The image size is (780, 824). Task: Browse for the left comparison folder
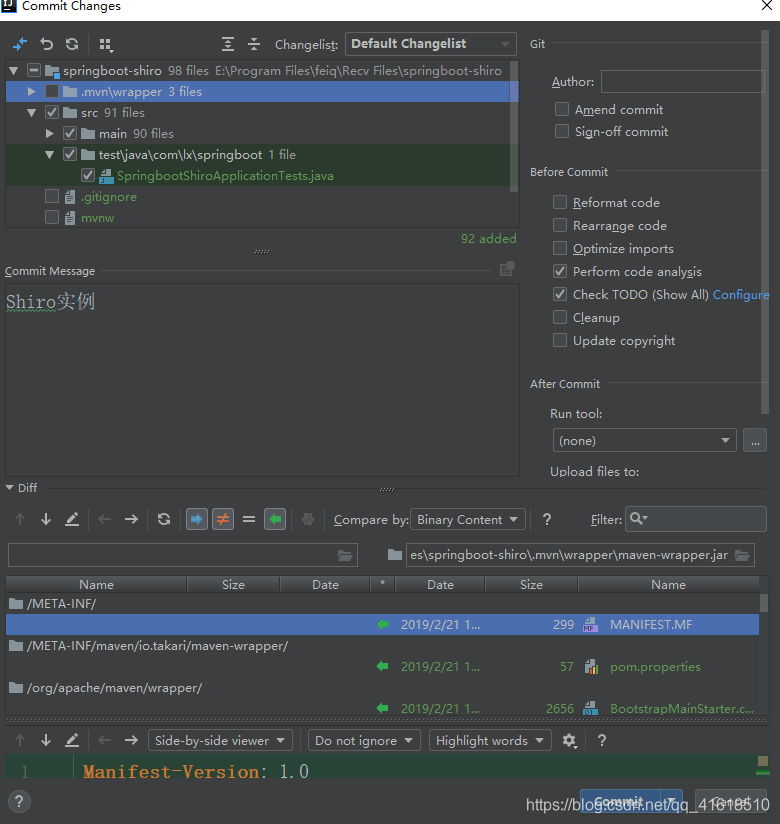click(345, 555)
